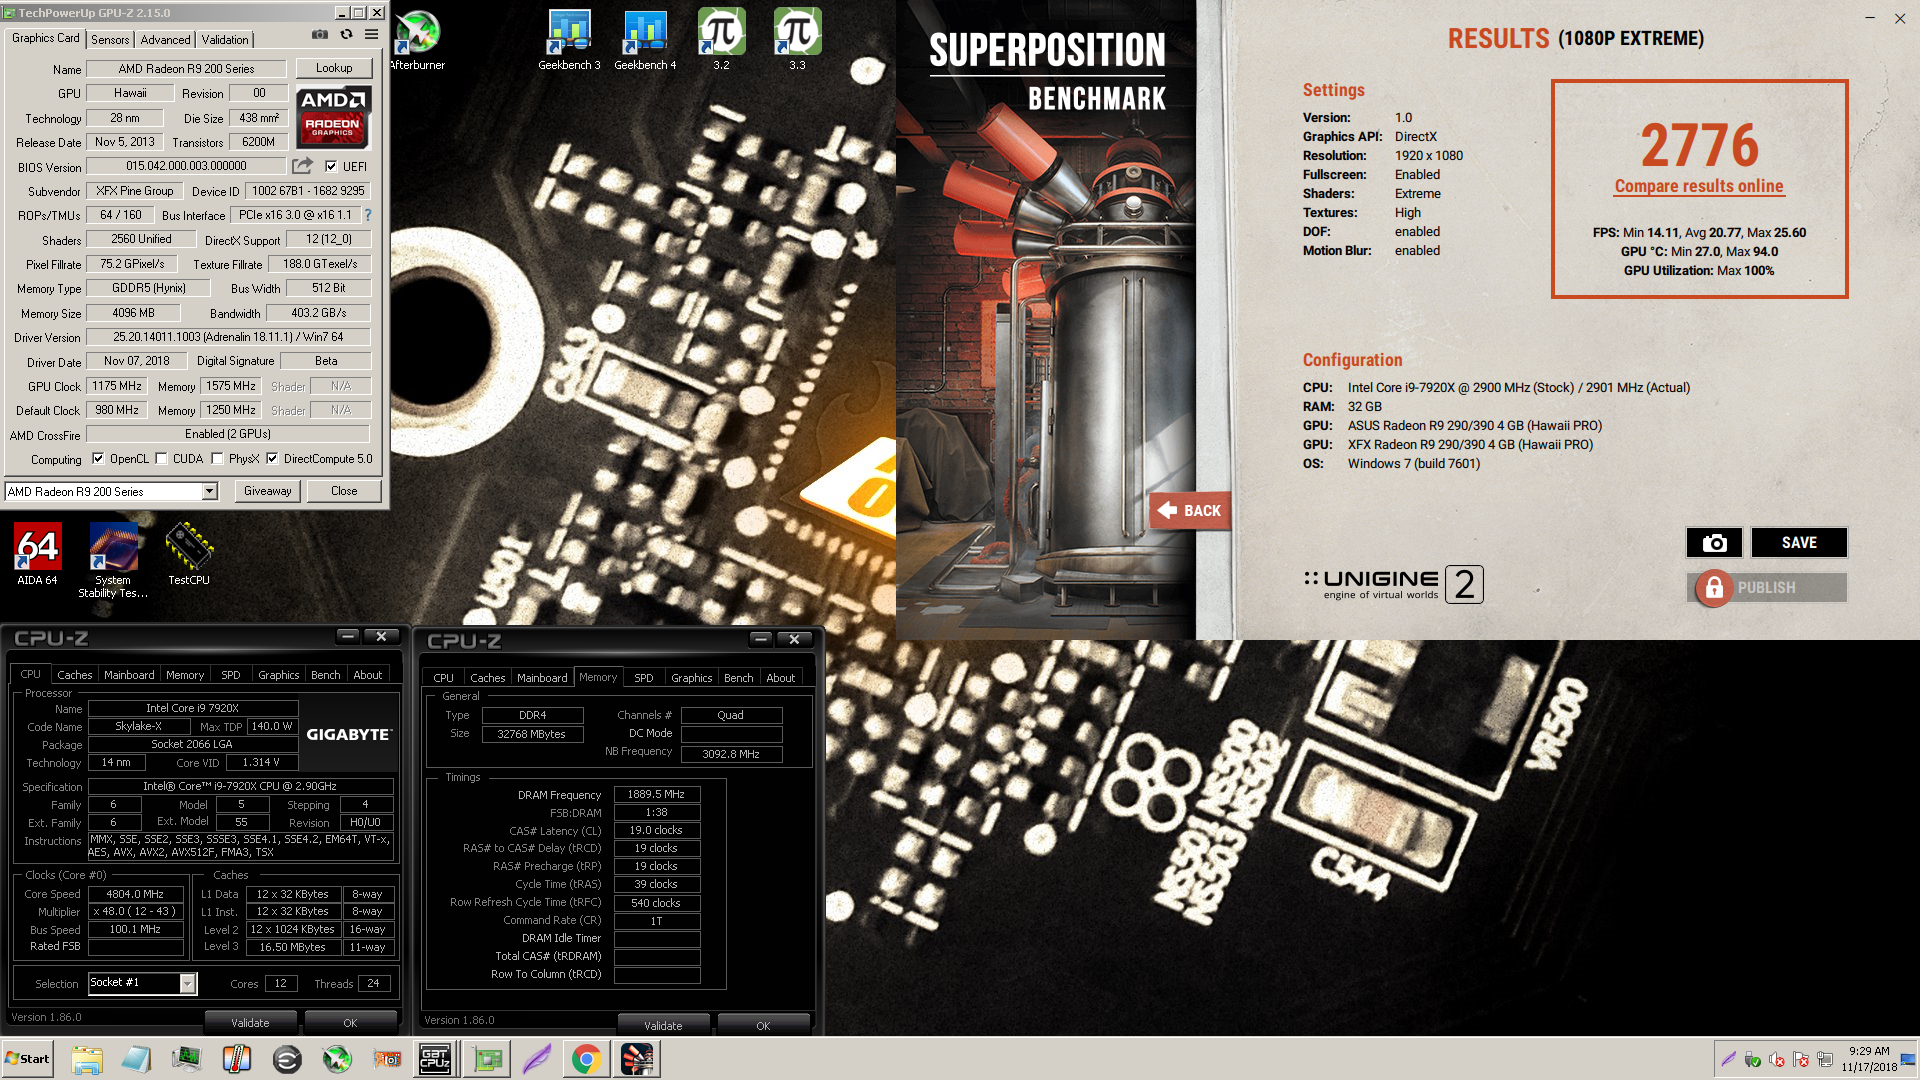The height and width of the screenshot is (1080, 1920).
Task: Open the GPU-Z hamburger menu icon
Action: coord(371,35)
